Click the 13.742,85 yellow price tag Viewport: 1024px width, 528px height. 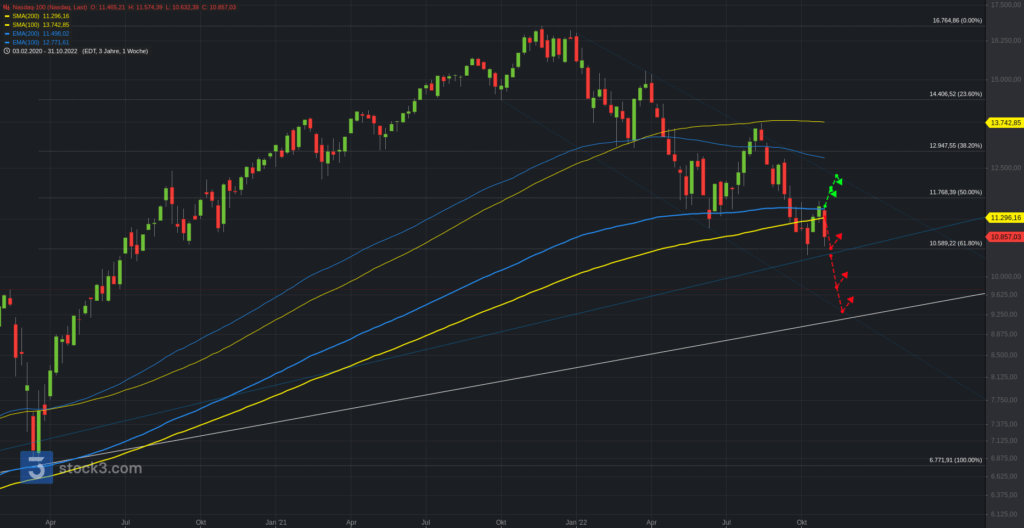pos(1004,122)
